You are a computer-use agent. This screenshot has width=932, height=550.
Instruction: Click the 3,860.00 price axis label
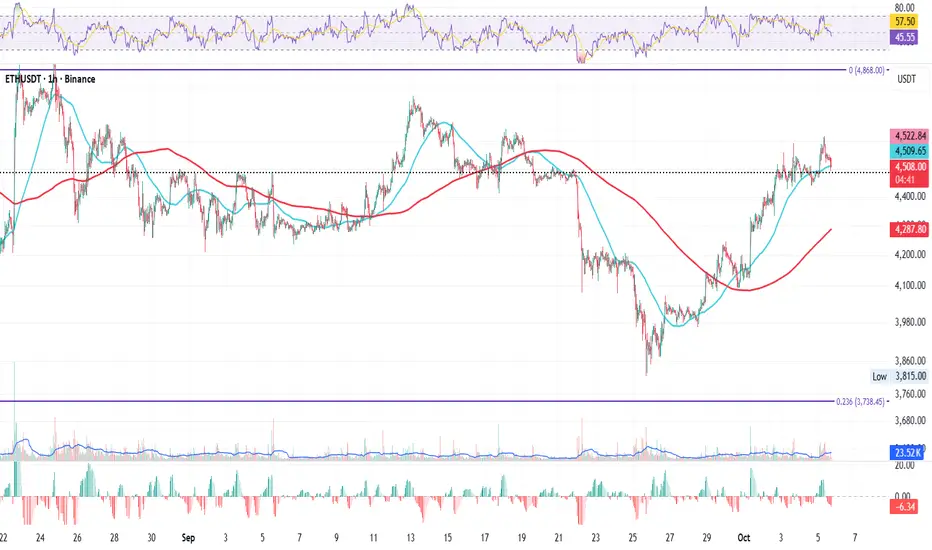[910, 360]
